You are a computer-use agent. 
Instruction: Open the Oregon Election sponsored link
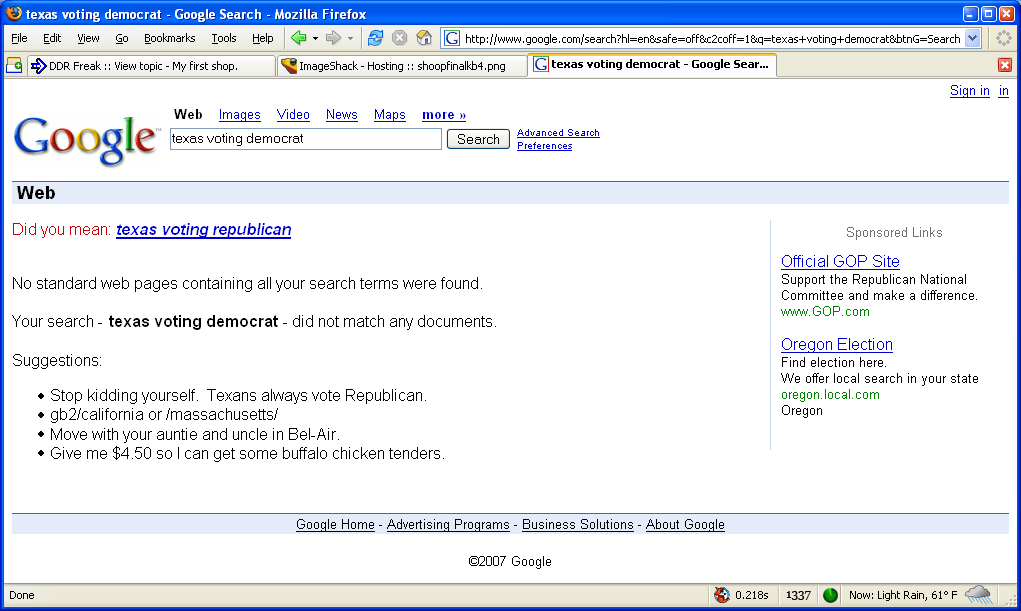coord(837,344)
